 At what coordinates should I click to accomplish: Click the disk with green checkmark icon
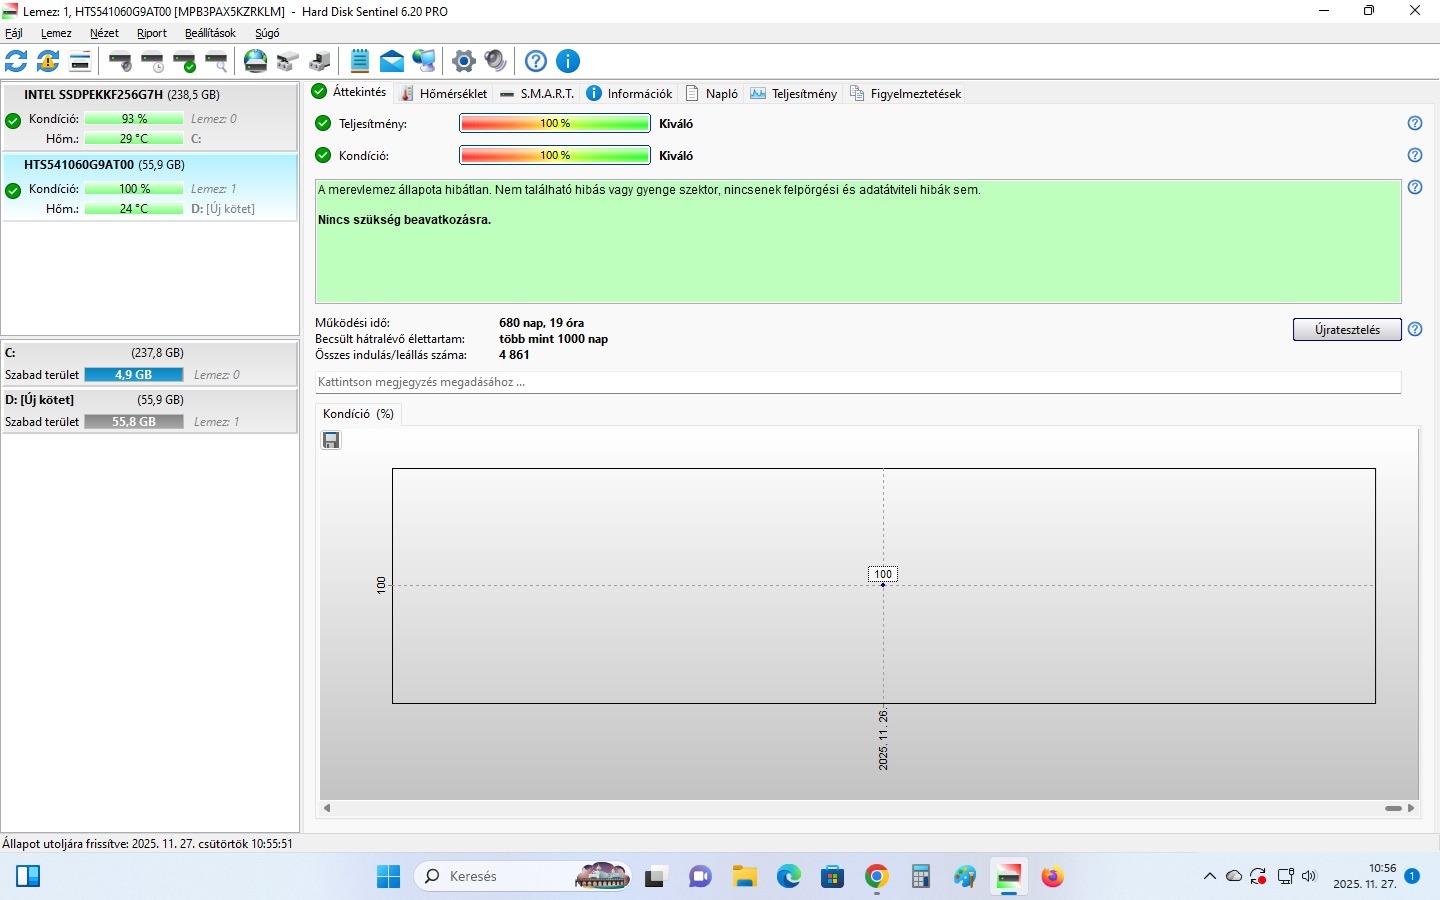pyautogui.click(x=184, y=61)
